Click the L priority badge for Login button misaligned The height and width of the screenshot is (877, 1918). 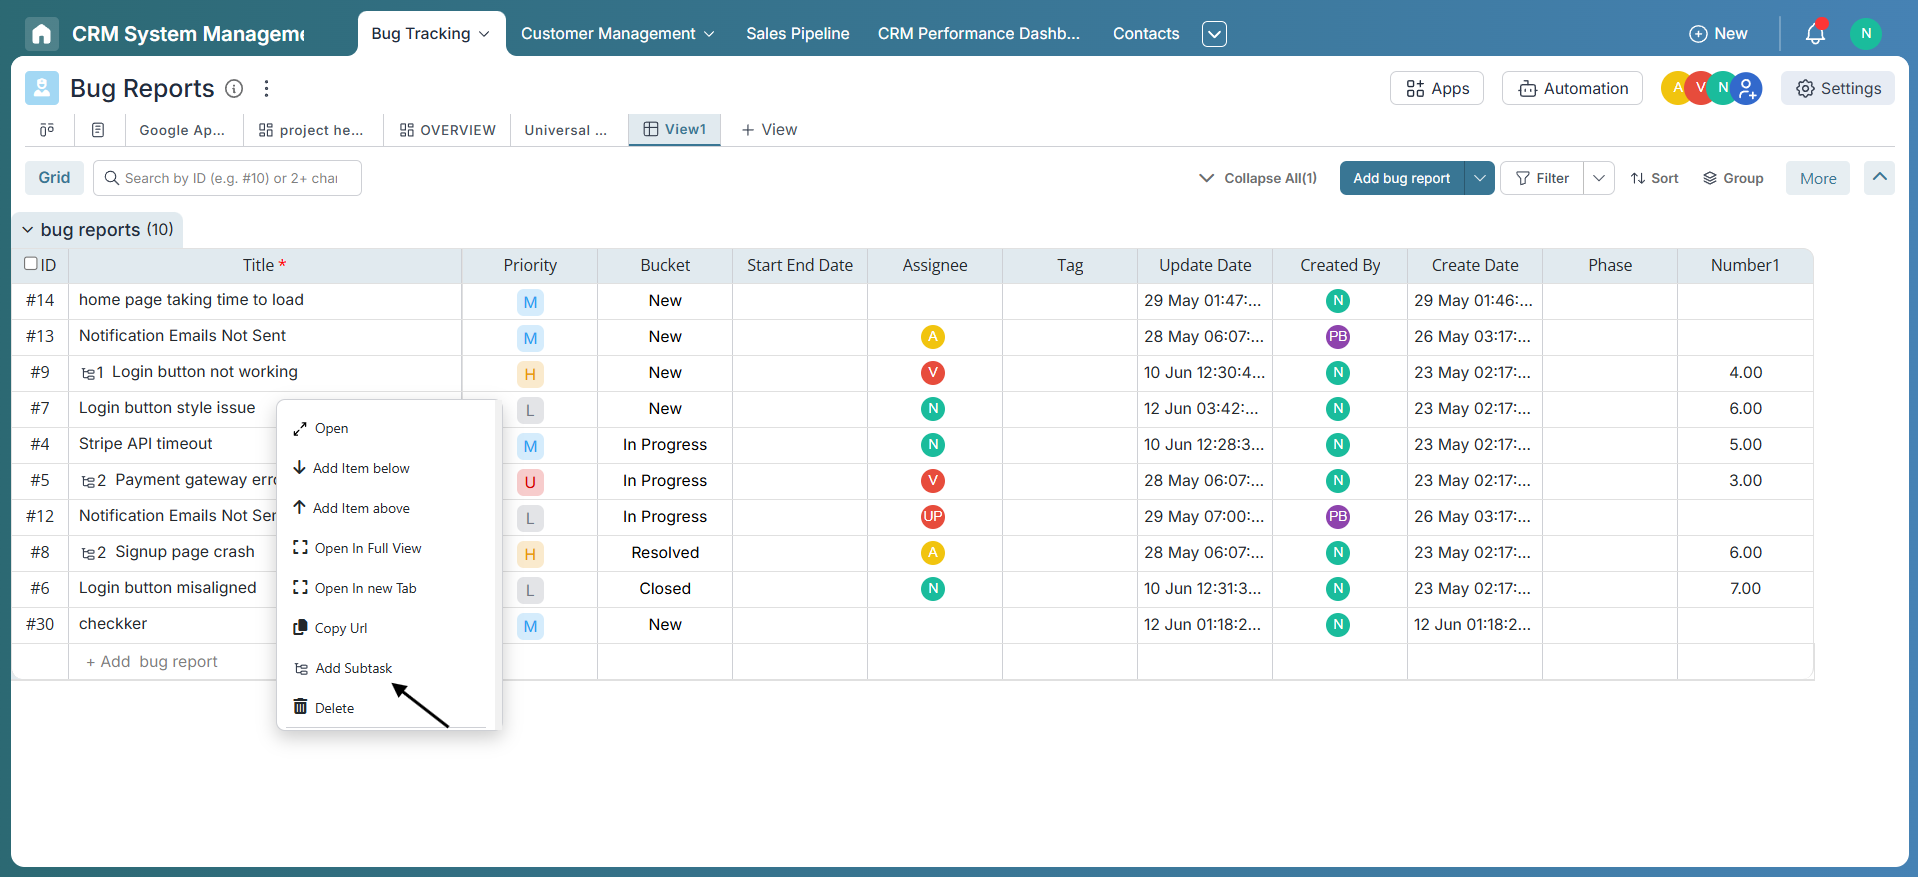coord(530,590)
